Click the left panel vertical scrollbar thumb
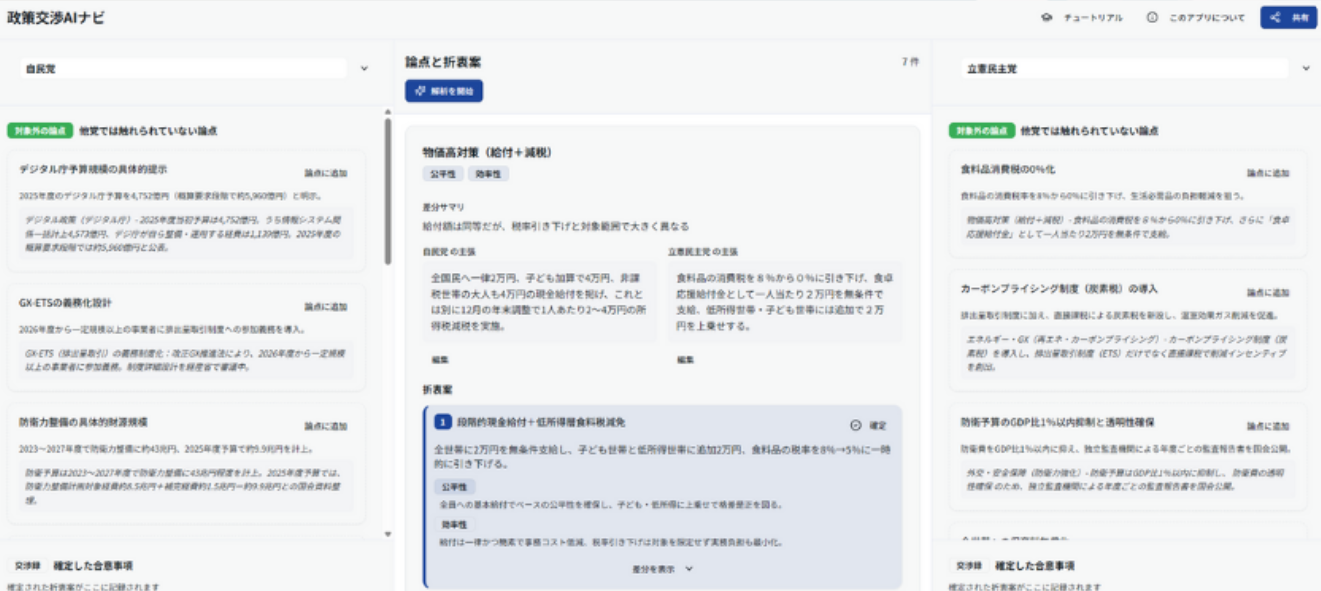Image resolution: width=1321 pixels, height=591 pixels. 388,190
